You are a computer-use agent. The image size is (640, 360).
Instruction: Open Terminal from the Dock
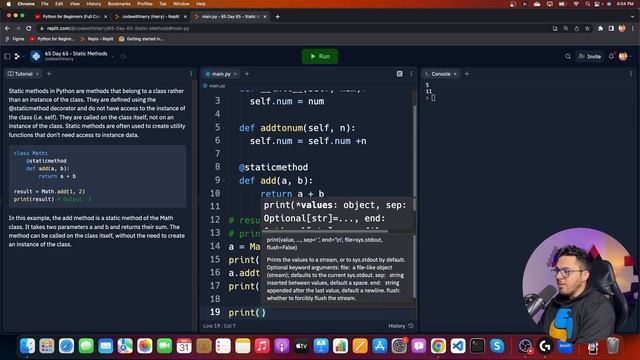click(x=477, y=346)
